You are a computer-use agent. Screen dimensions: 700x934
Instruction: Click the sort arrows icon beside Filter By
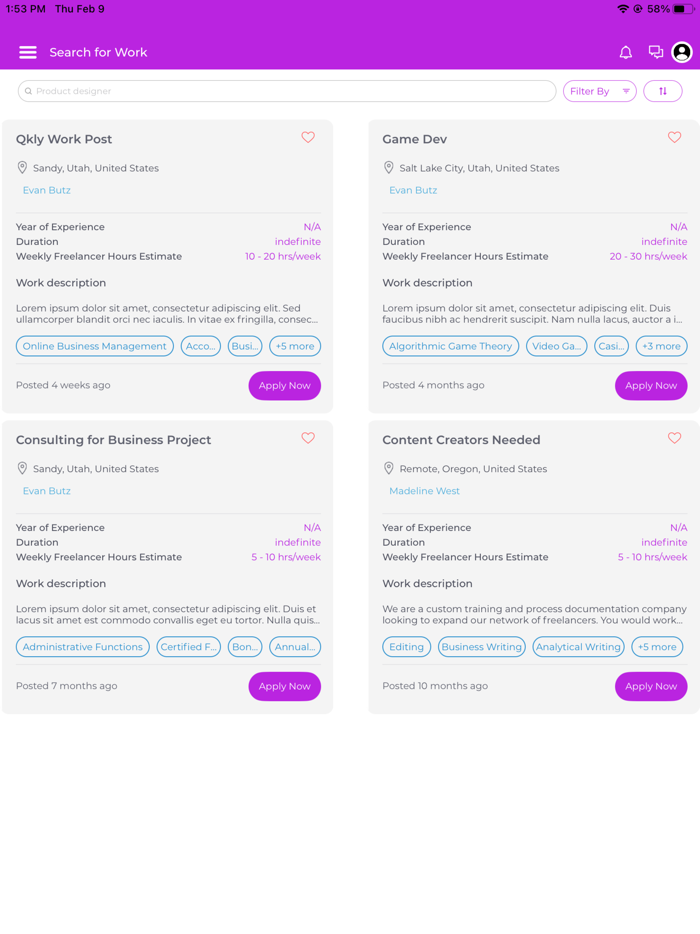point(663,90)
